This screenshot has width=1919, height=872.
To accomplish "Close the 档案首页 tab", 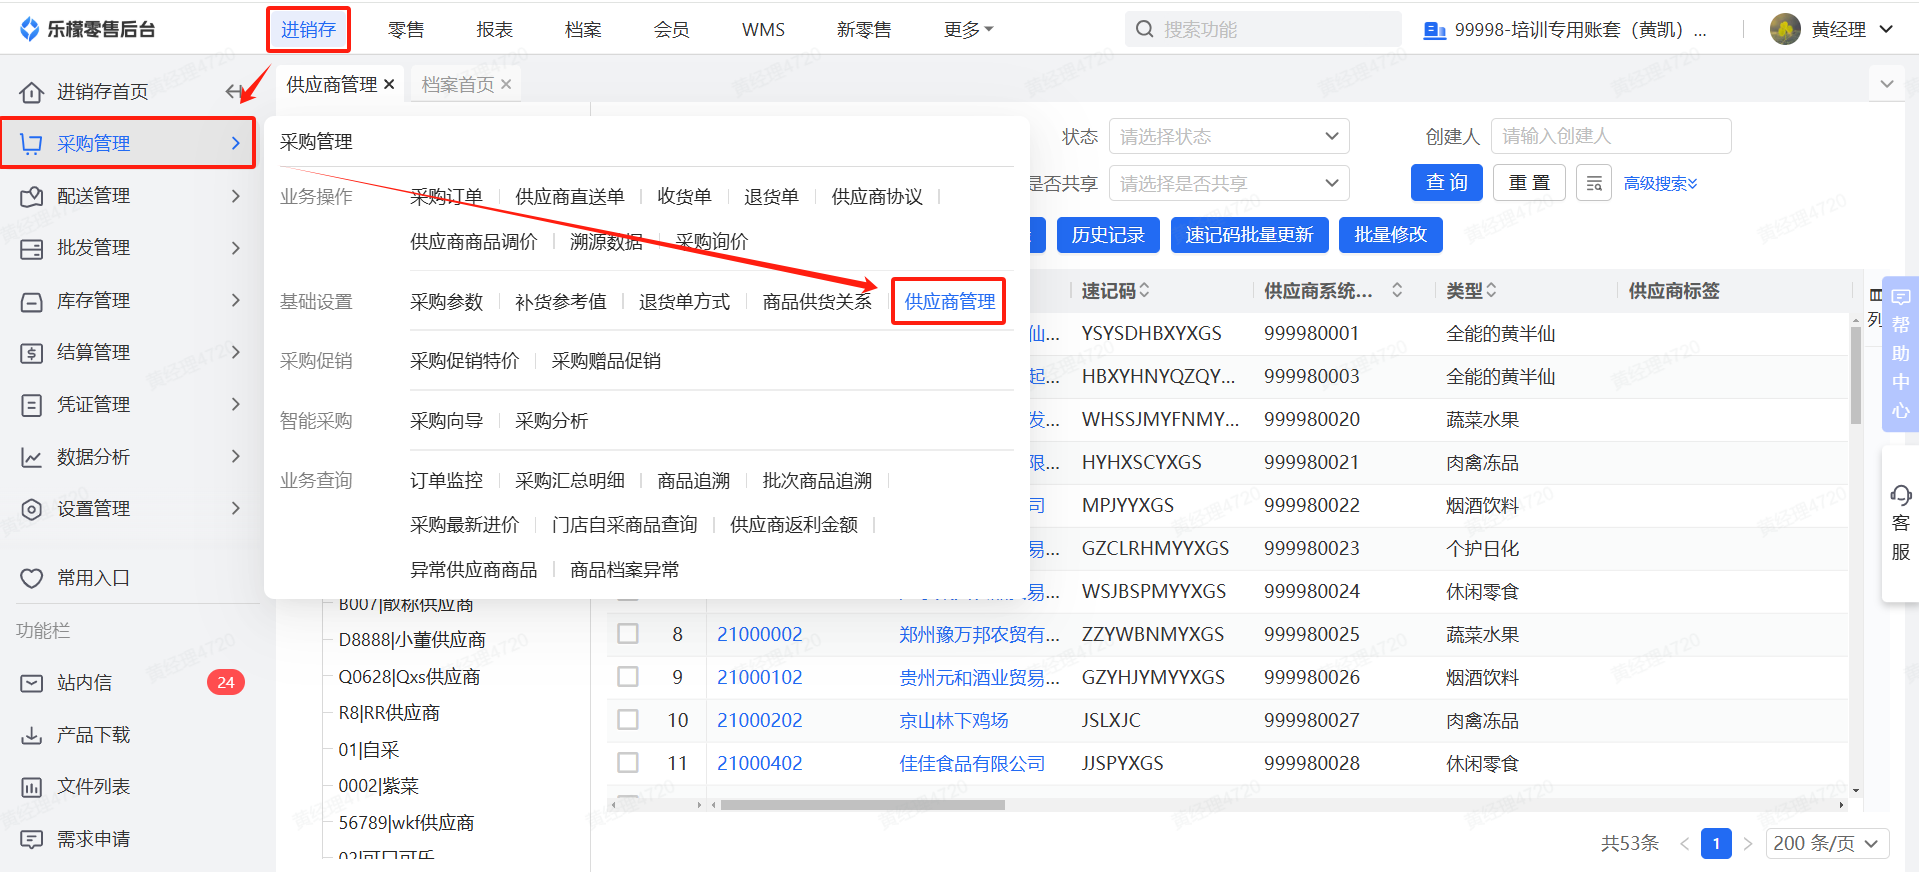I will [506, 85].
